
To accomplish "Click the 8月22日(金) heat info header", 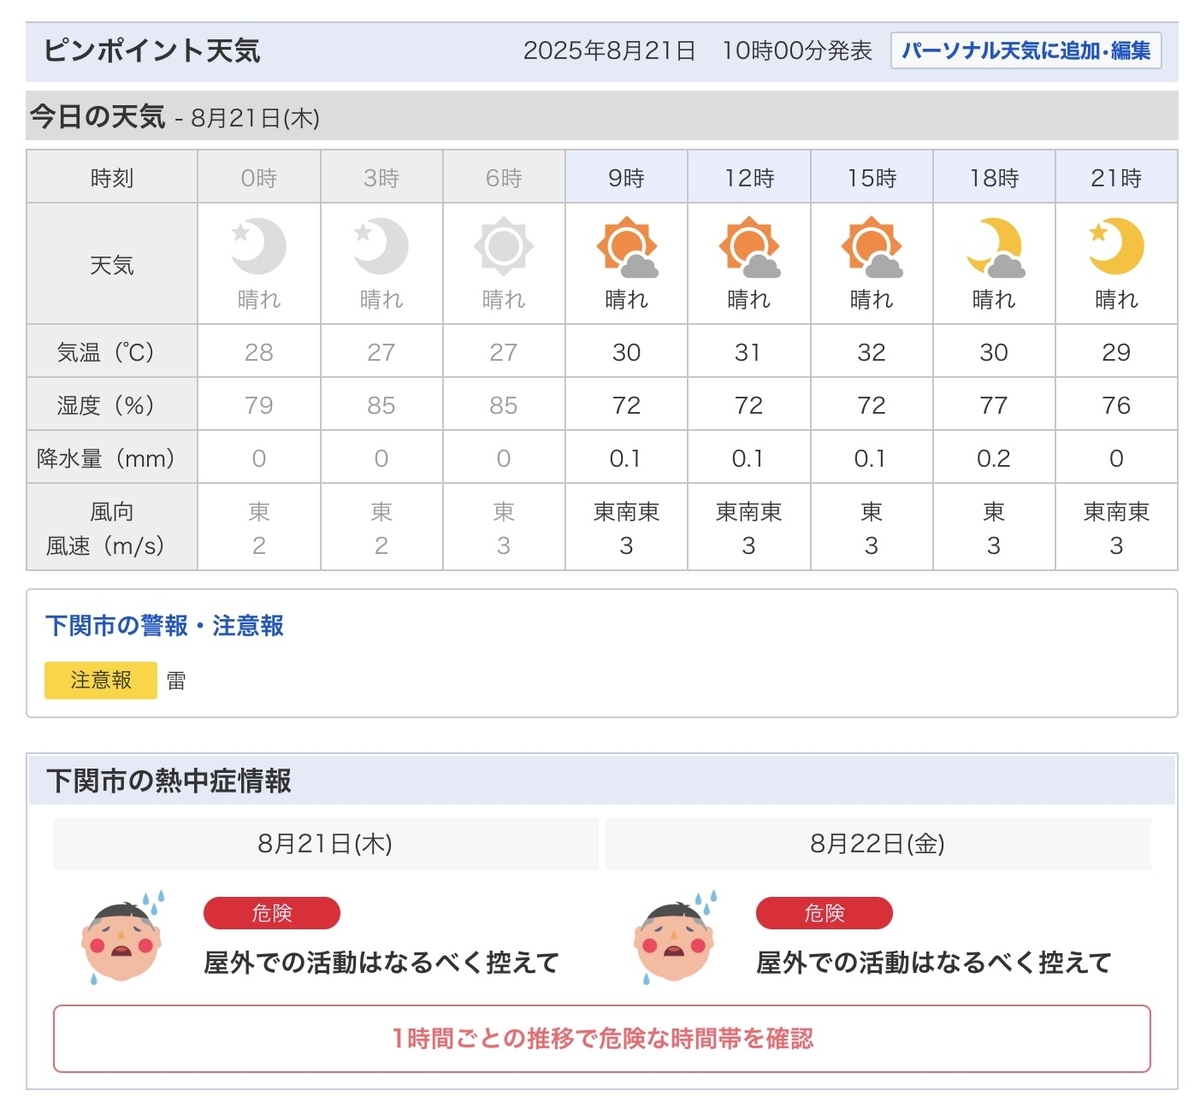I will click(878, 844).
